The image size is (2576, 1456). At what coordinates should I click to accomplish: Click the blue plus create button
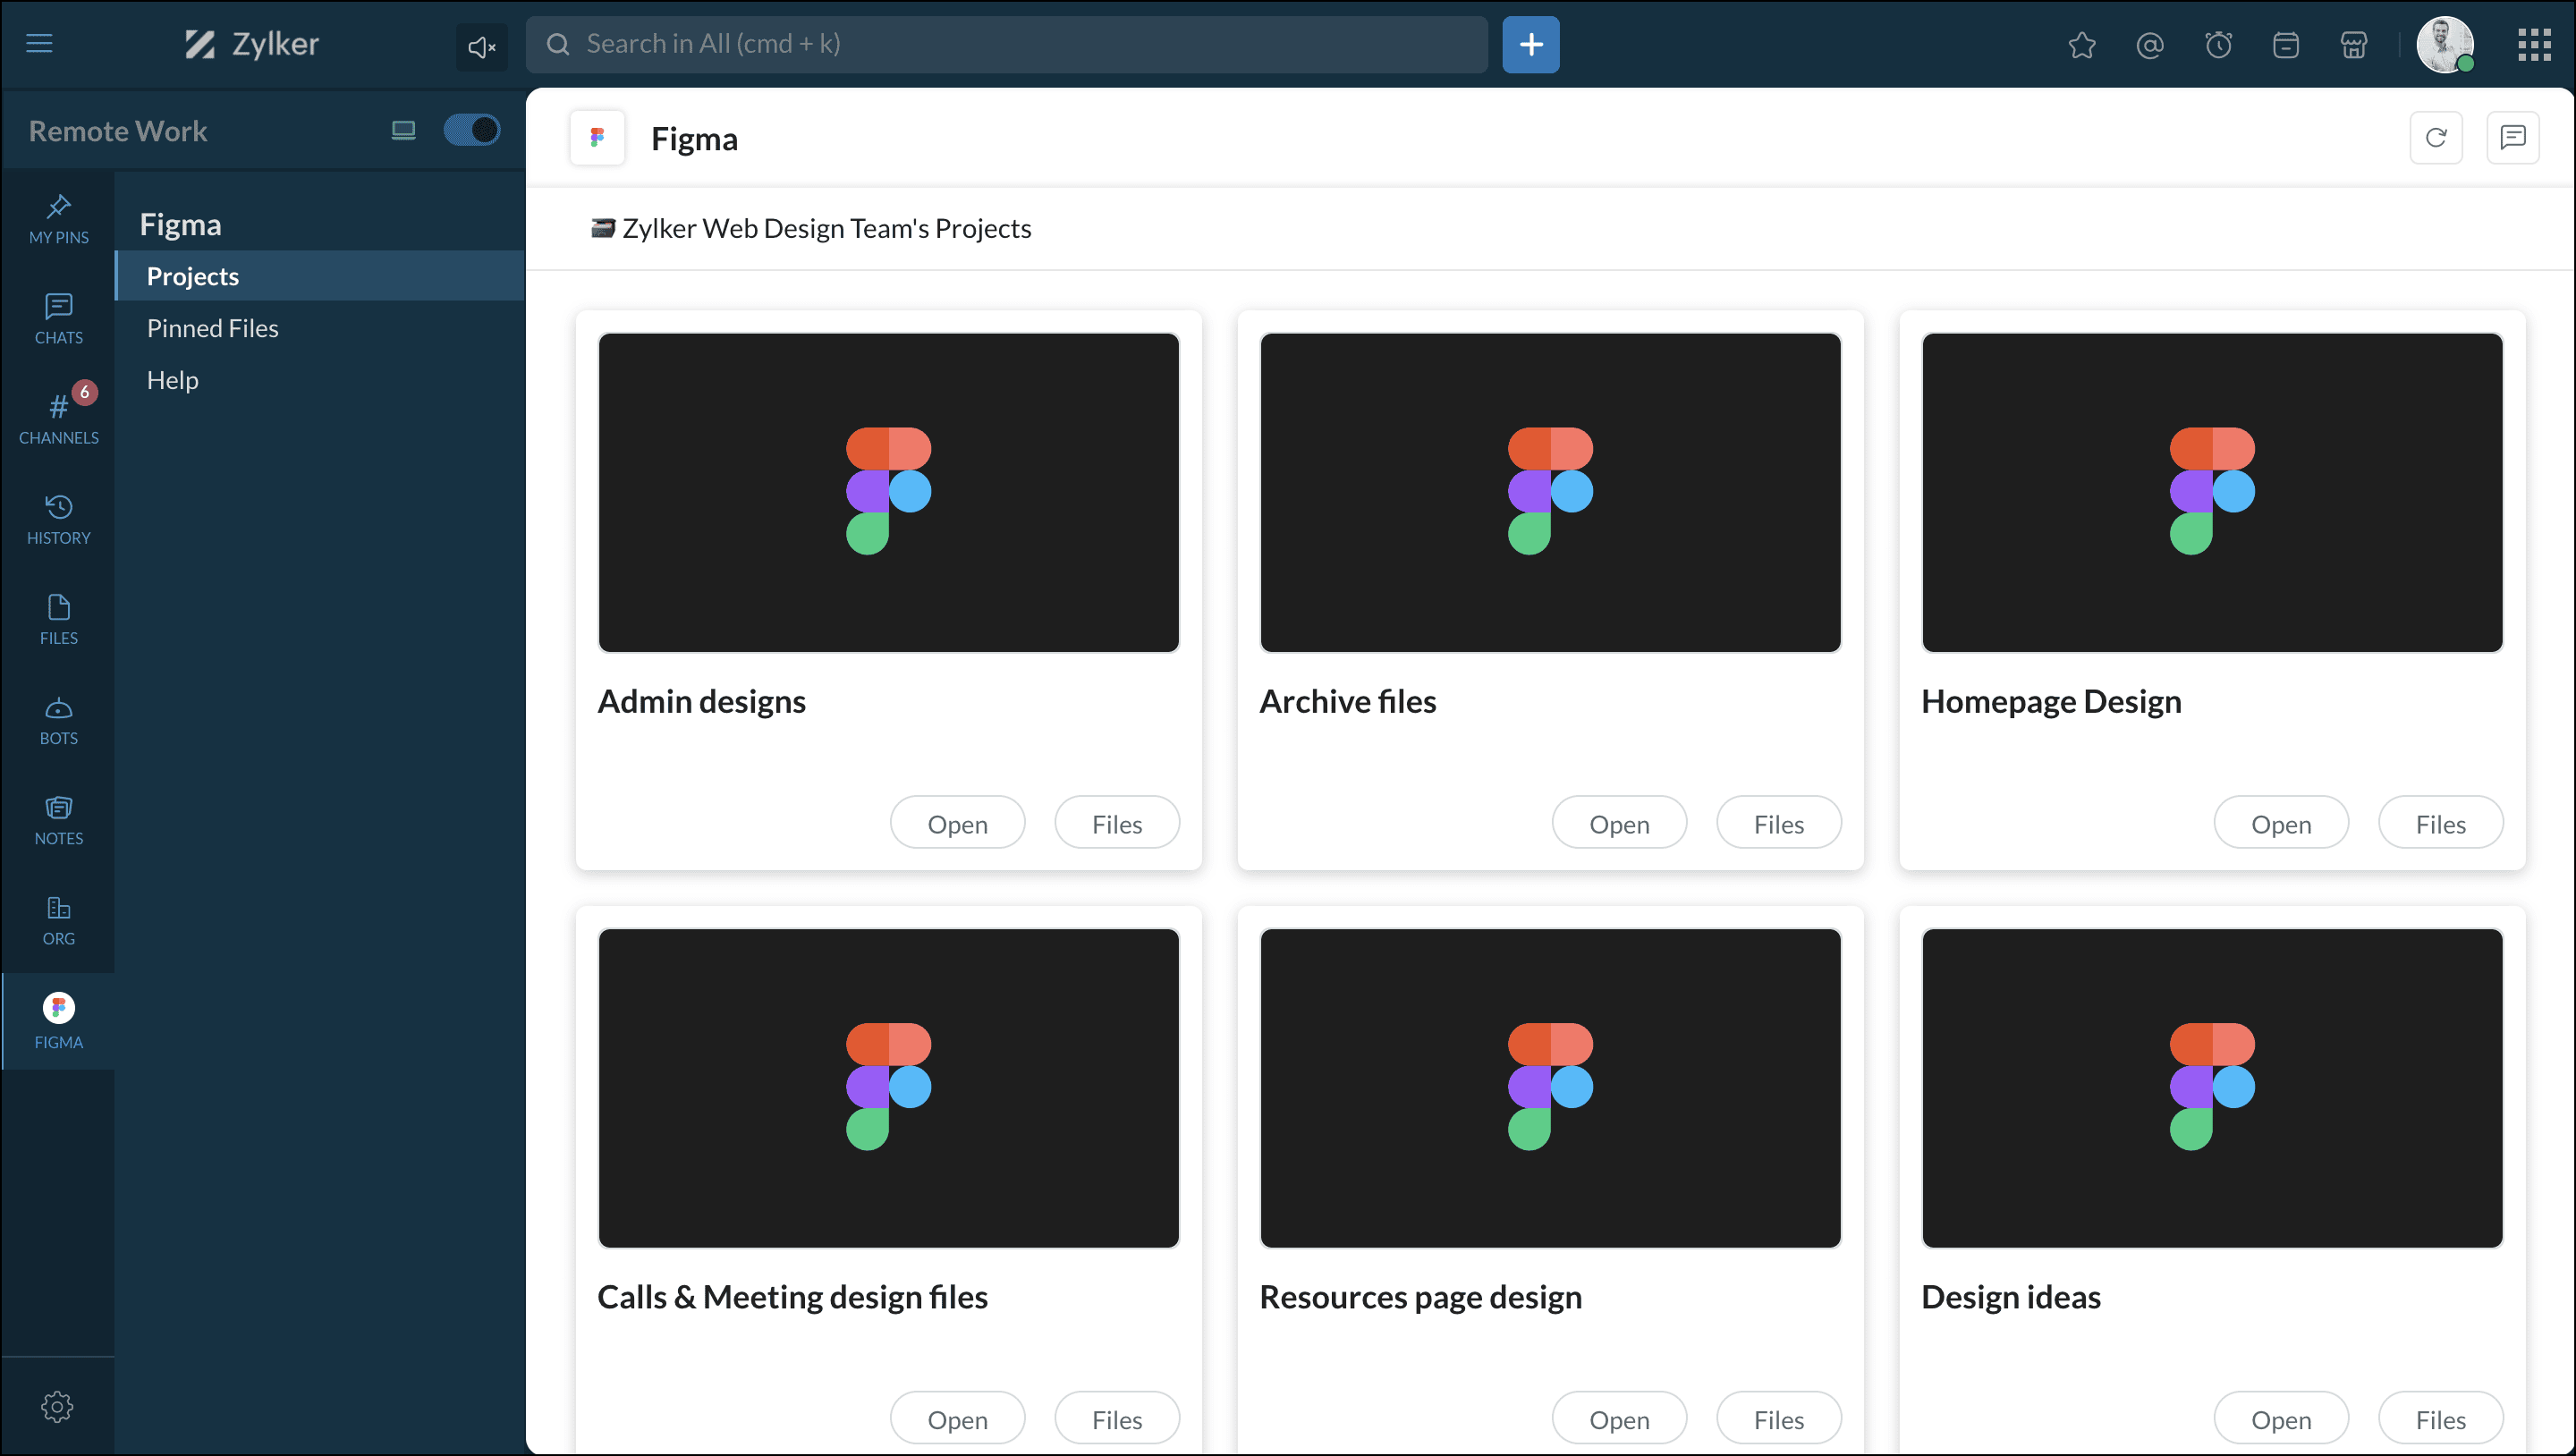(x=1530, y=45)
